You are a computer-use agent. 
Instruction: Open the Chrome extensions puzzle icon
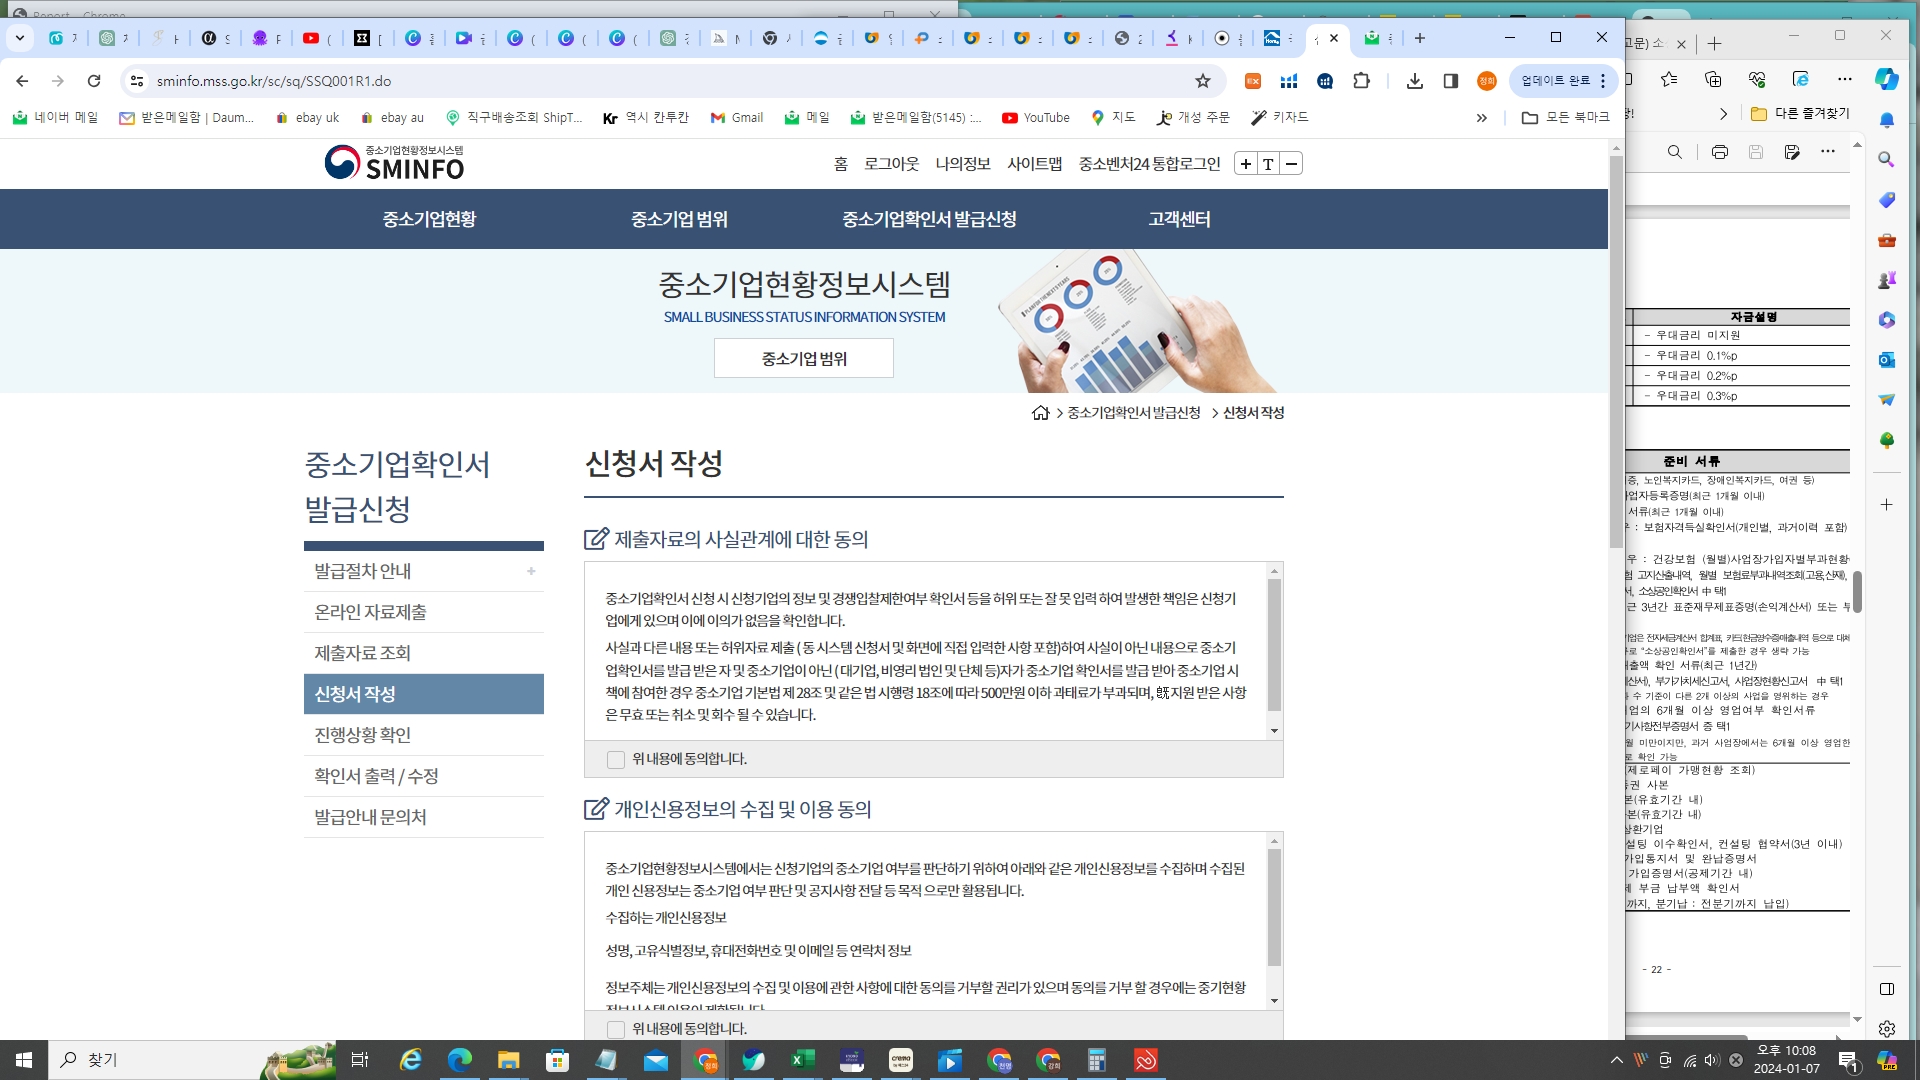tap(1361, 81)
